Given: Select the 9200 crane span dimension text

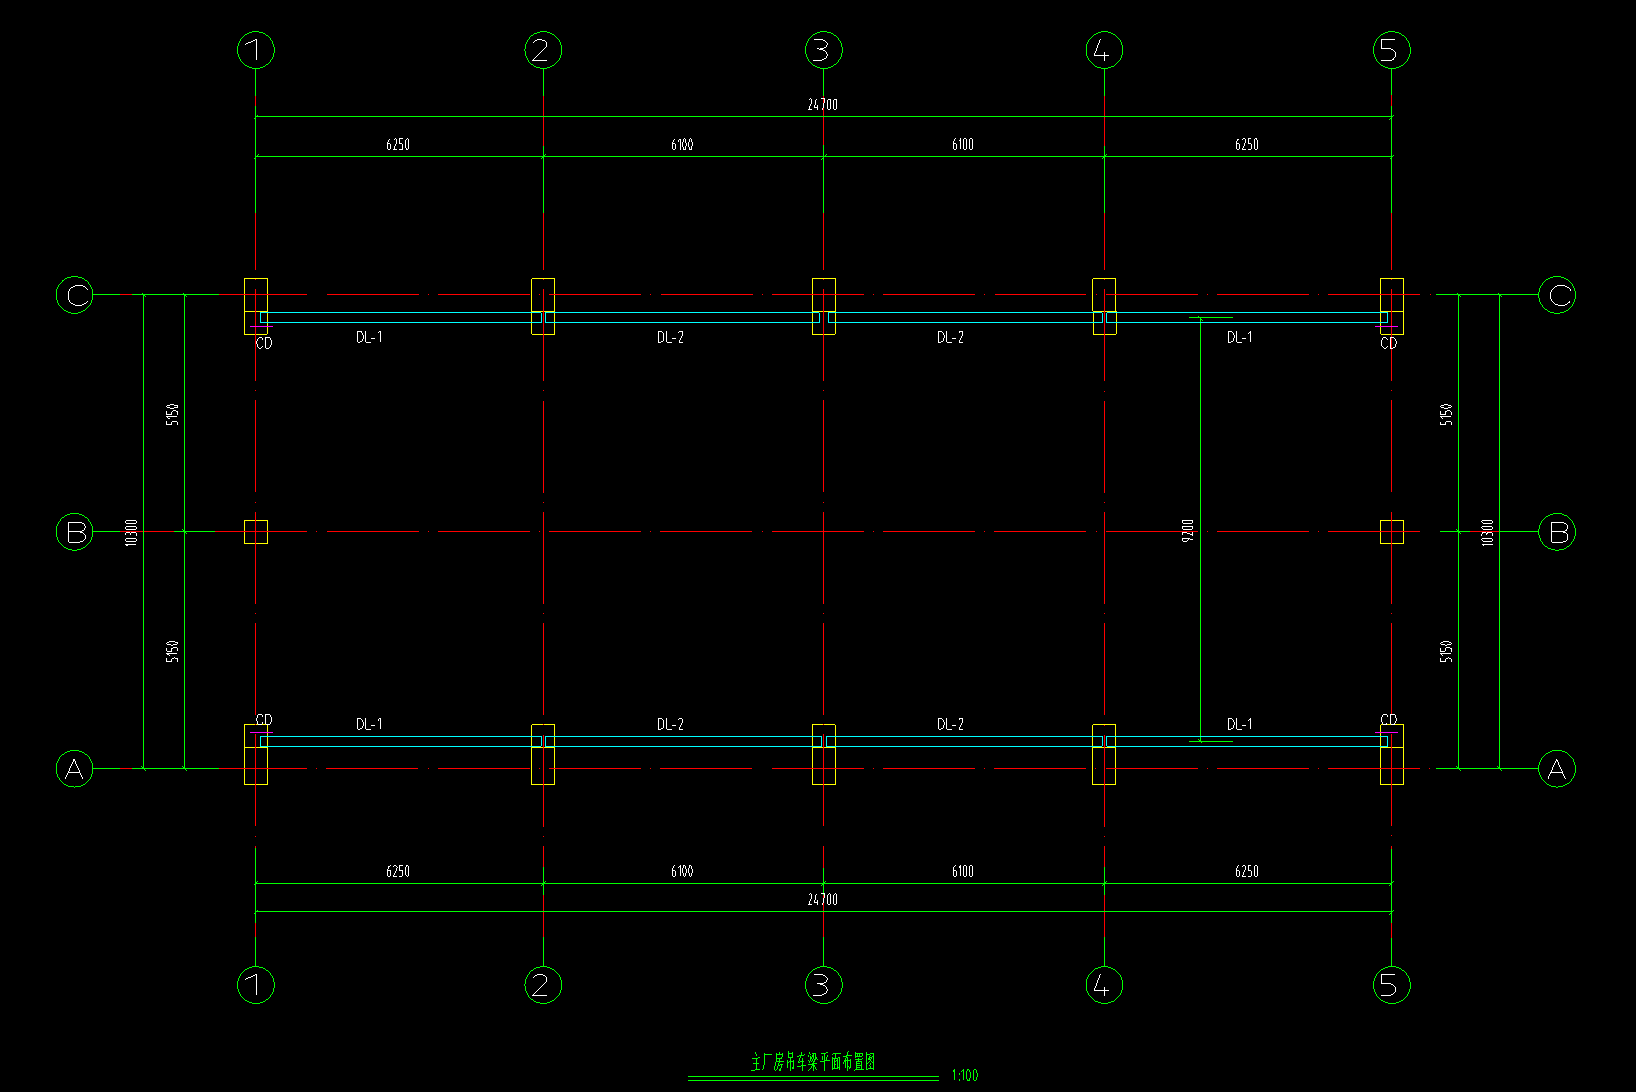Looking at the screenshot, I should [1187, 530].
